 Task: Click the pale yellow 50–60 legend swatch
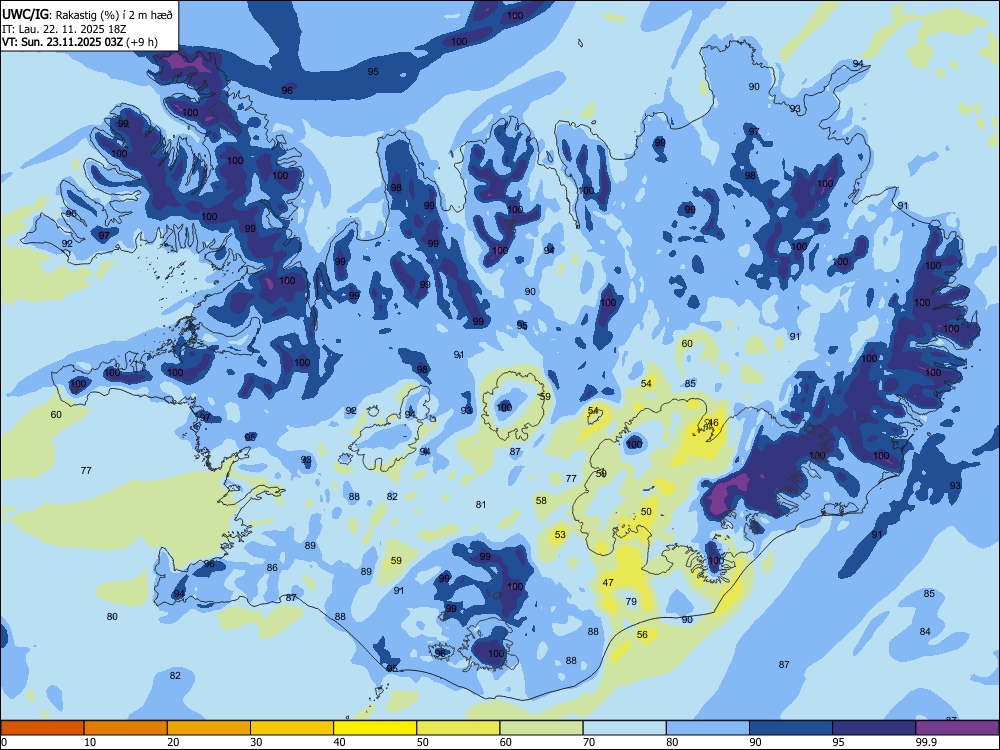[458, 728]
